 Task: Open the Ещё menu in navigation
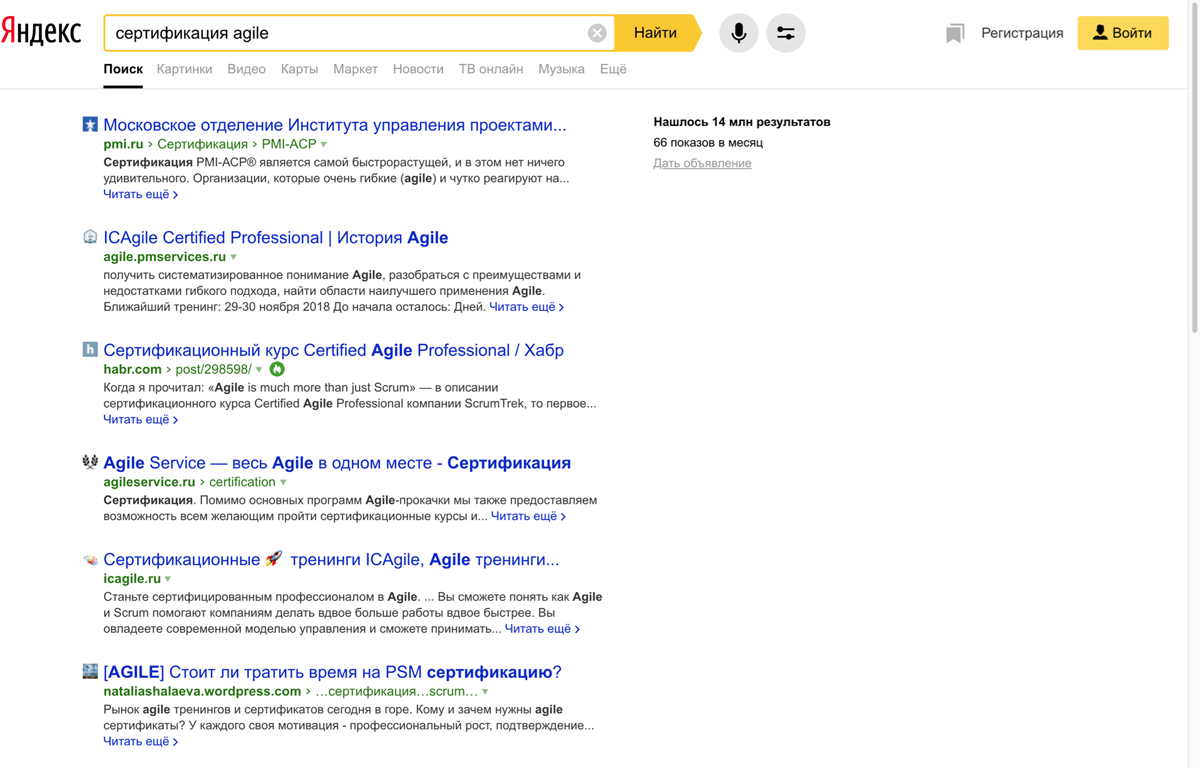[x=613, y=69]
